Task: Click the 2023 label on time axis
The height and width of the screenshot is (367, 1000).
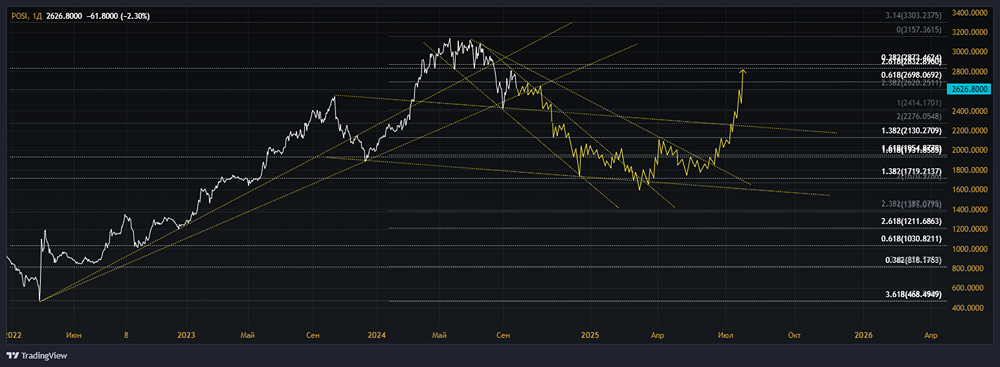Action: point(186,334)
